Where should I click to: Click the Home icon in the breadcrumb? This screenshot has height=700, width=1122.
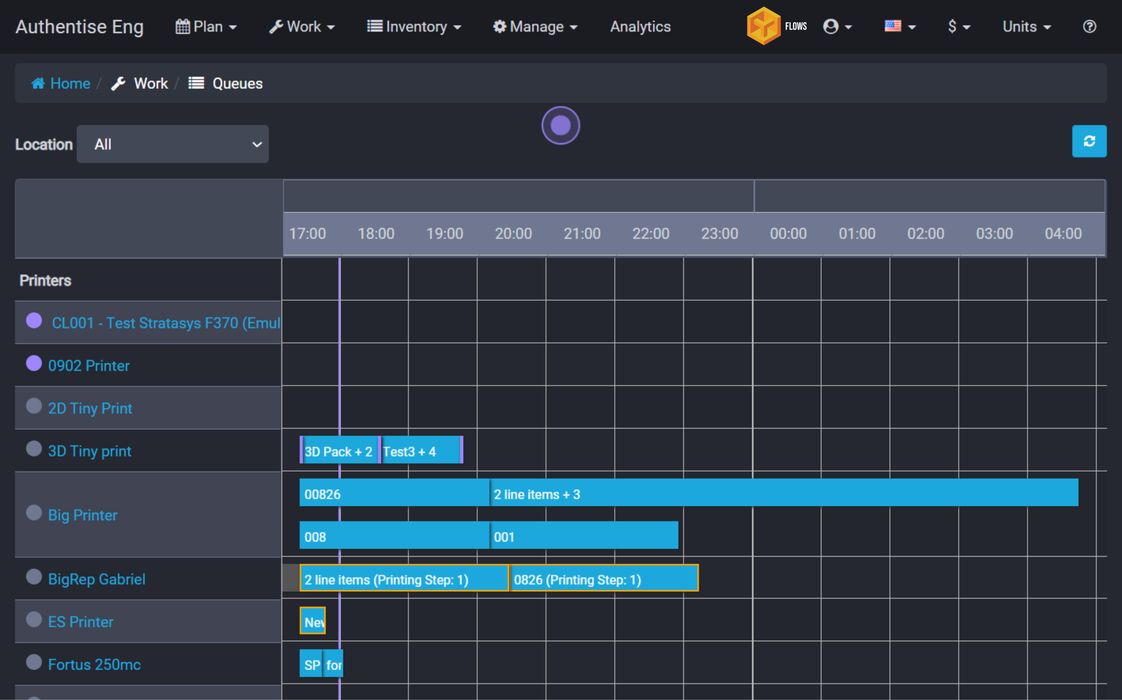[39, 83]
